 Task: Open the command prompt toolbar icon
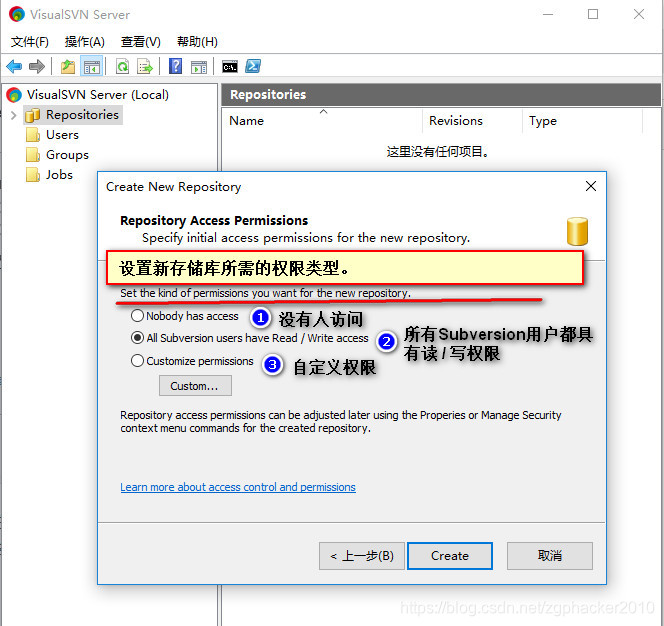click(x=230, y=66)
